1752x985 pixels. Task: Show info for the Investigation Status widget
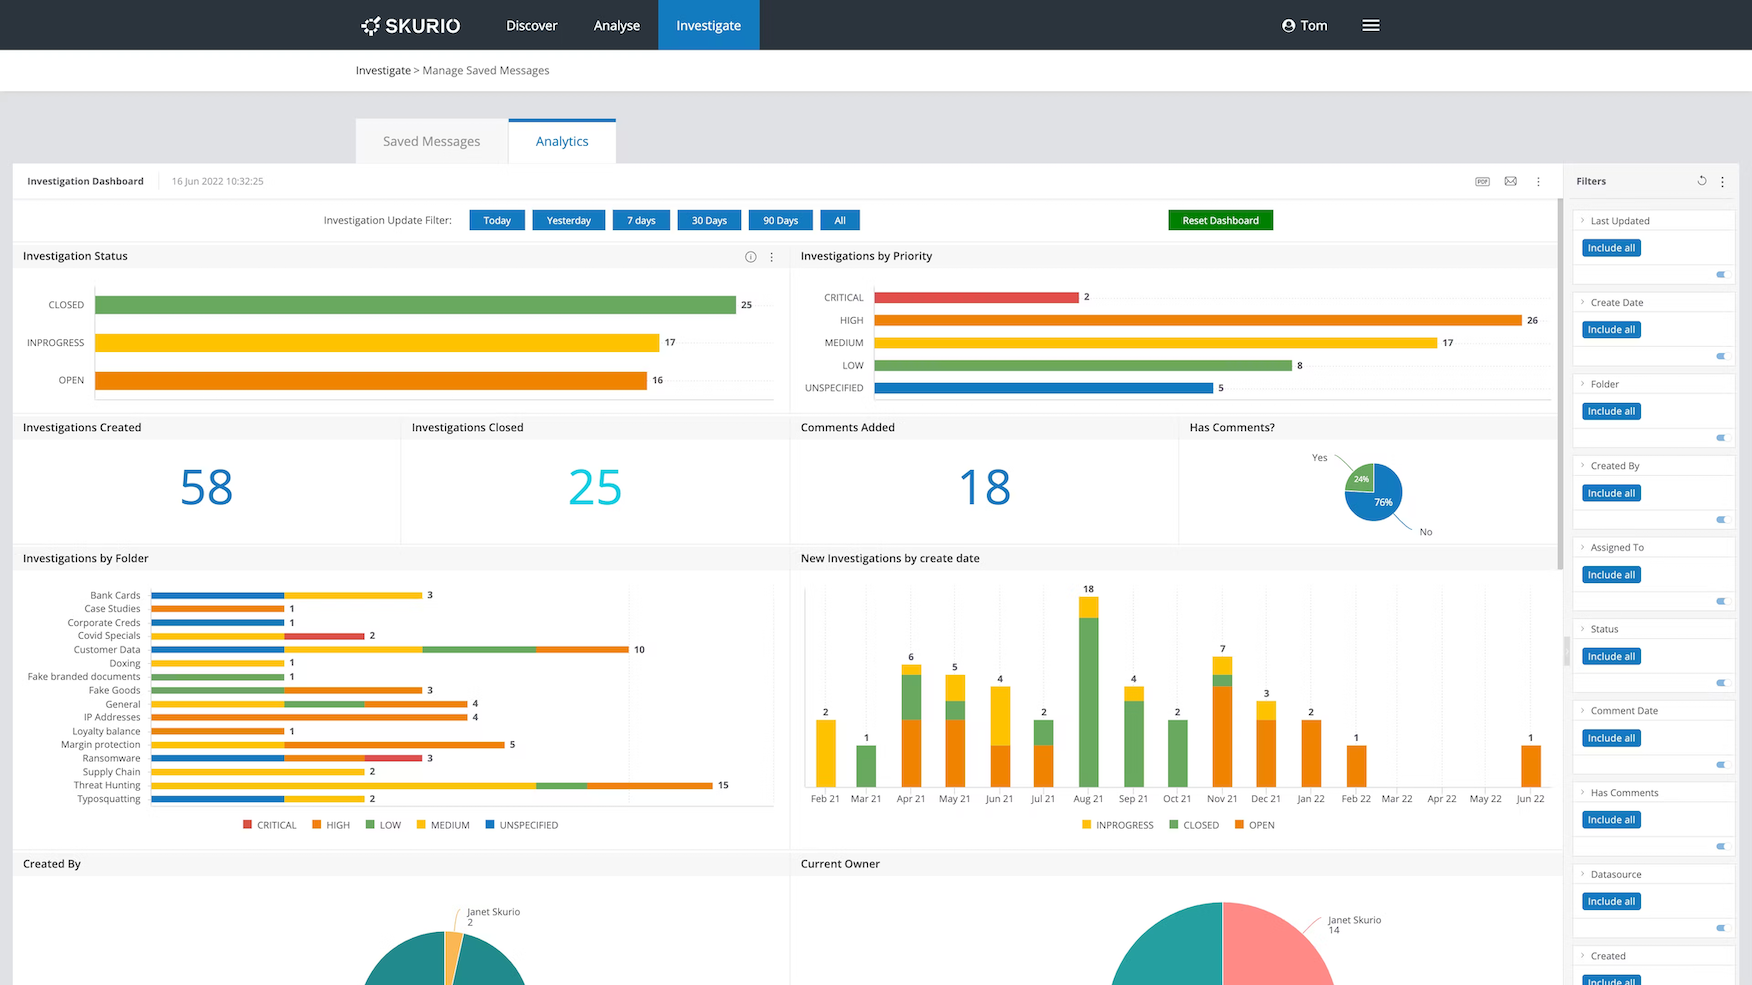point(750,257)
